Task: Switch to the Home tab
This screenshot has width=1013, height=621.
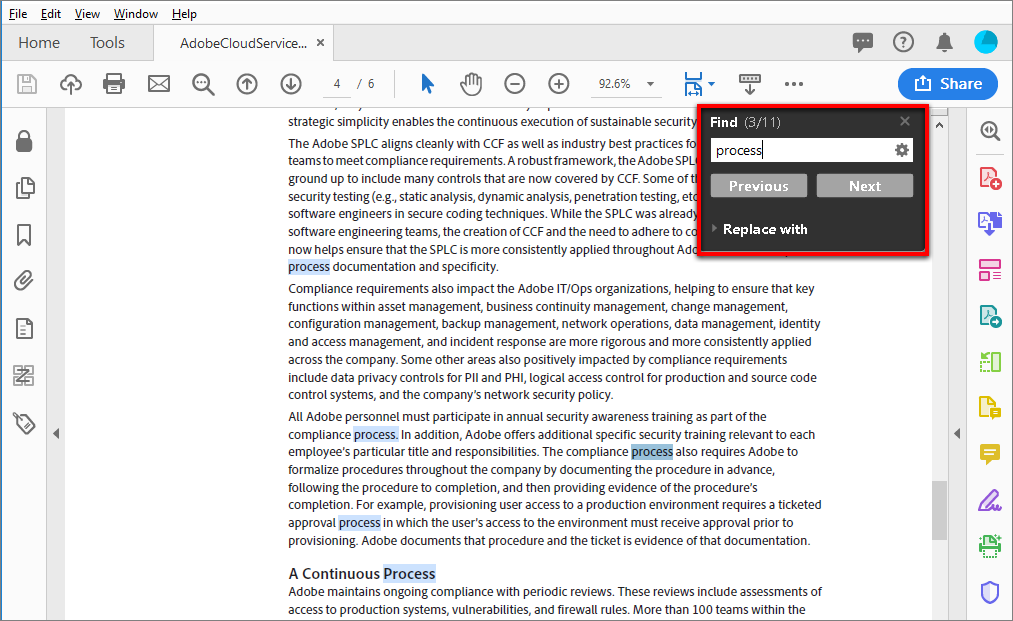Action: click(x=39, y=43)
